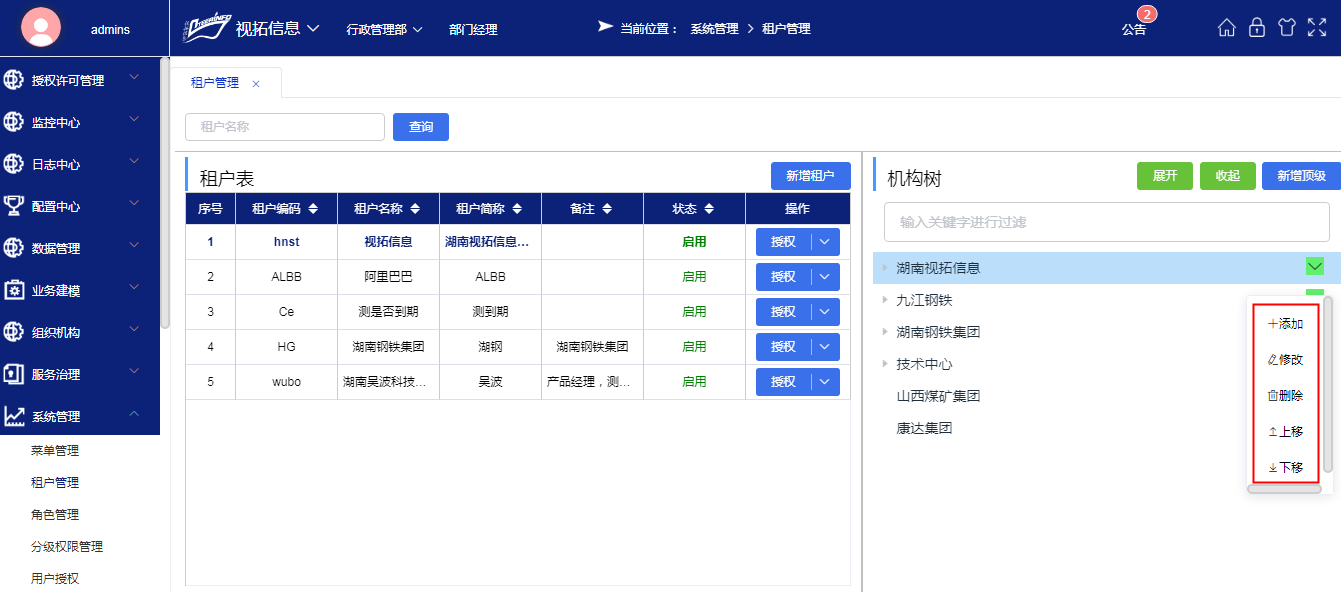Click the 组织机构 globe icon
1341x592 pixels.
tap(14, 332)
